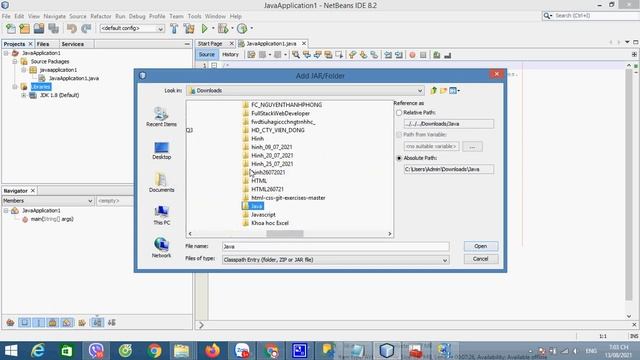Image resolution: width=640 pixels, height=360 pixels.
Task: Open Internet Explorer from the taskbar
Action: [38, 351]
